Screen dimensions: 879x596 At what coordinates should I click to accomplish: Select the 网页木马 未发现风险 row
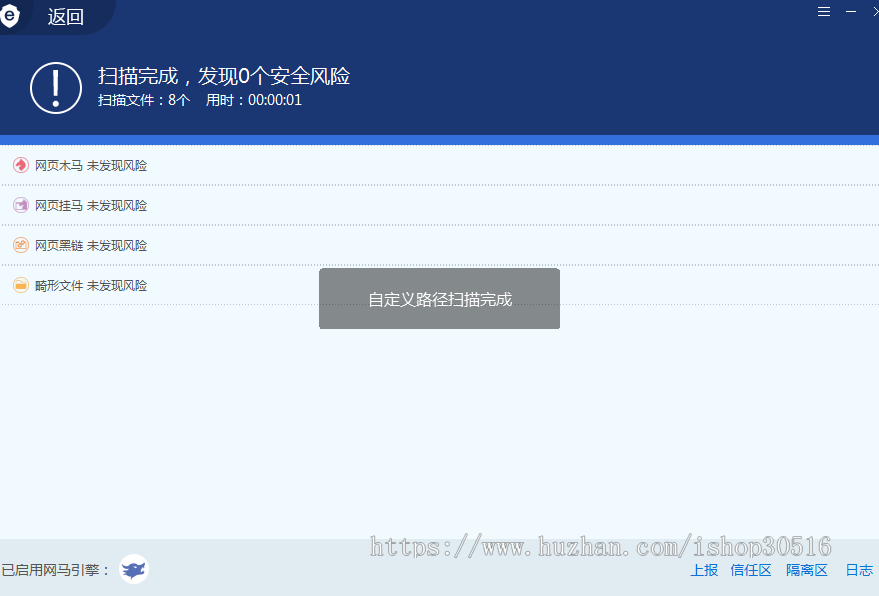pyautogui.click(x=440, y=165)
